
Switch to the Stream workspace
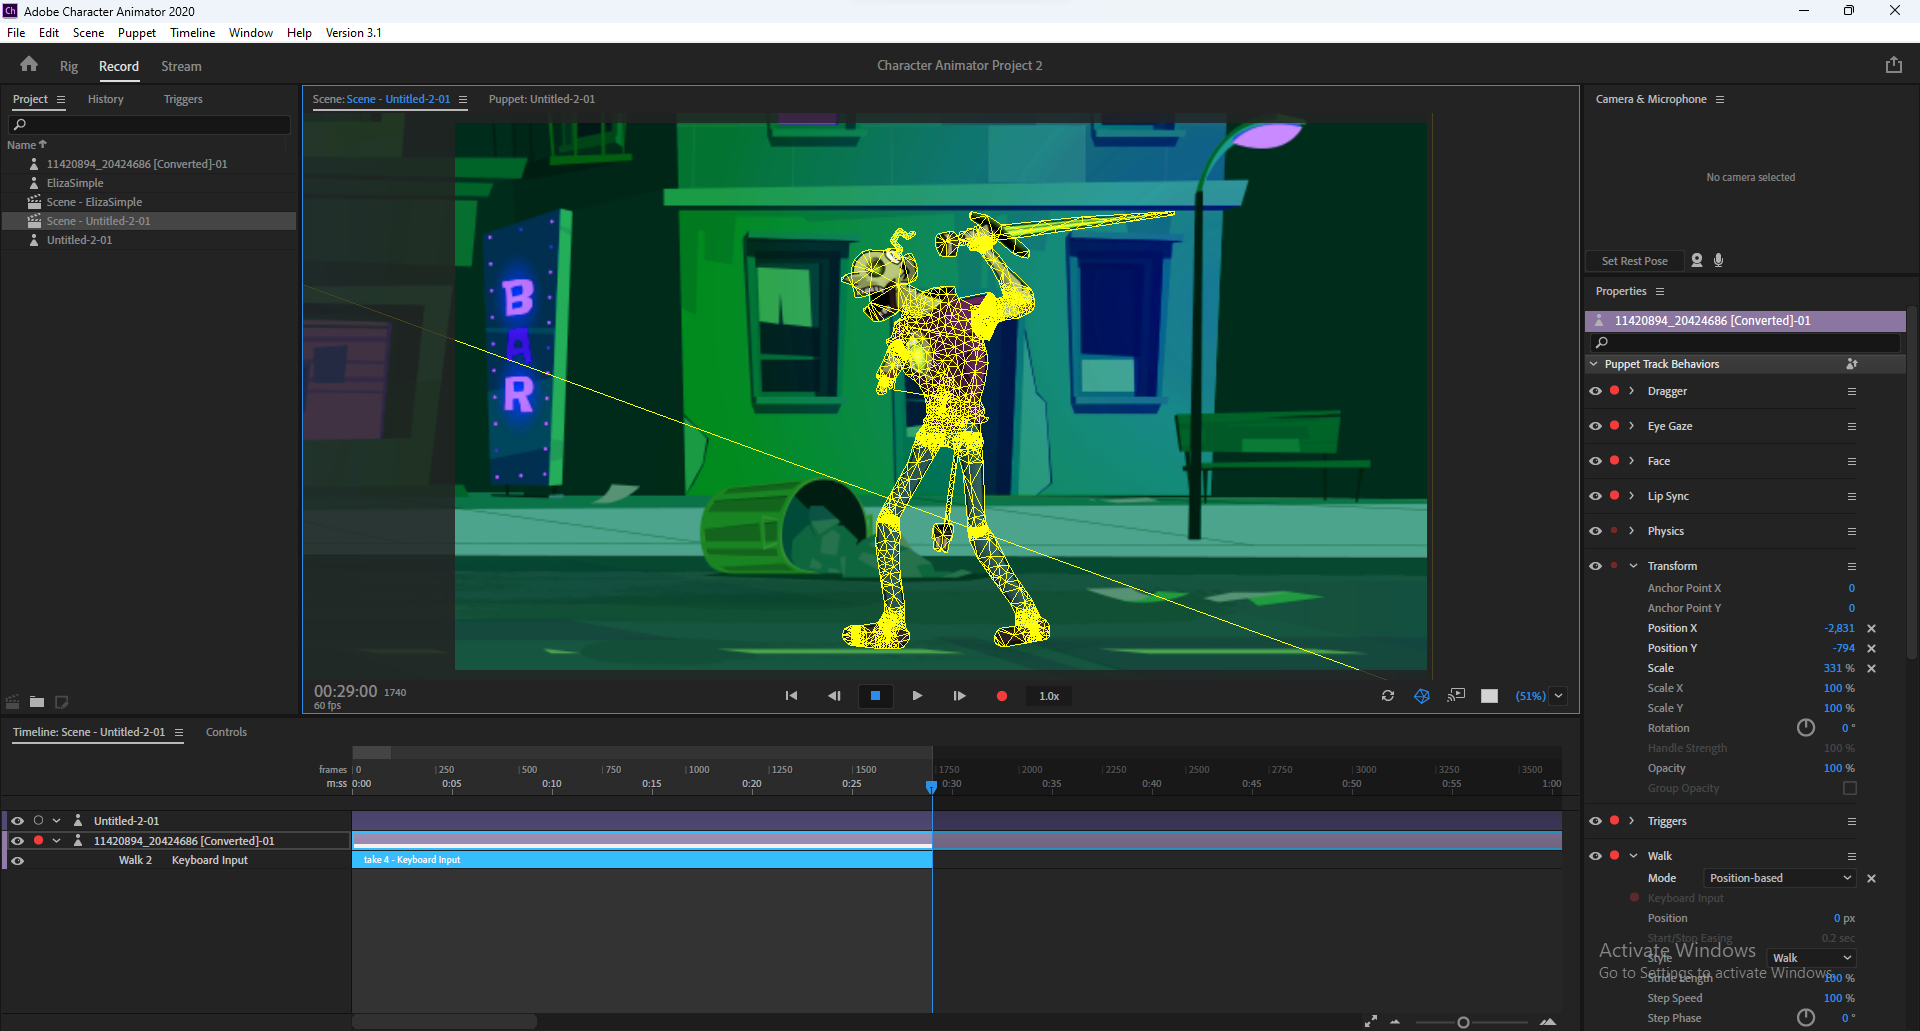[181, 66]
